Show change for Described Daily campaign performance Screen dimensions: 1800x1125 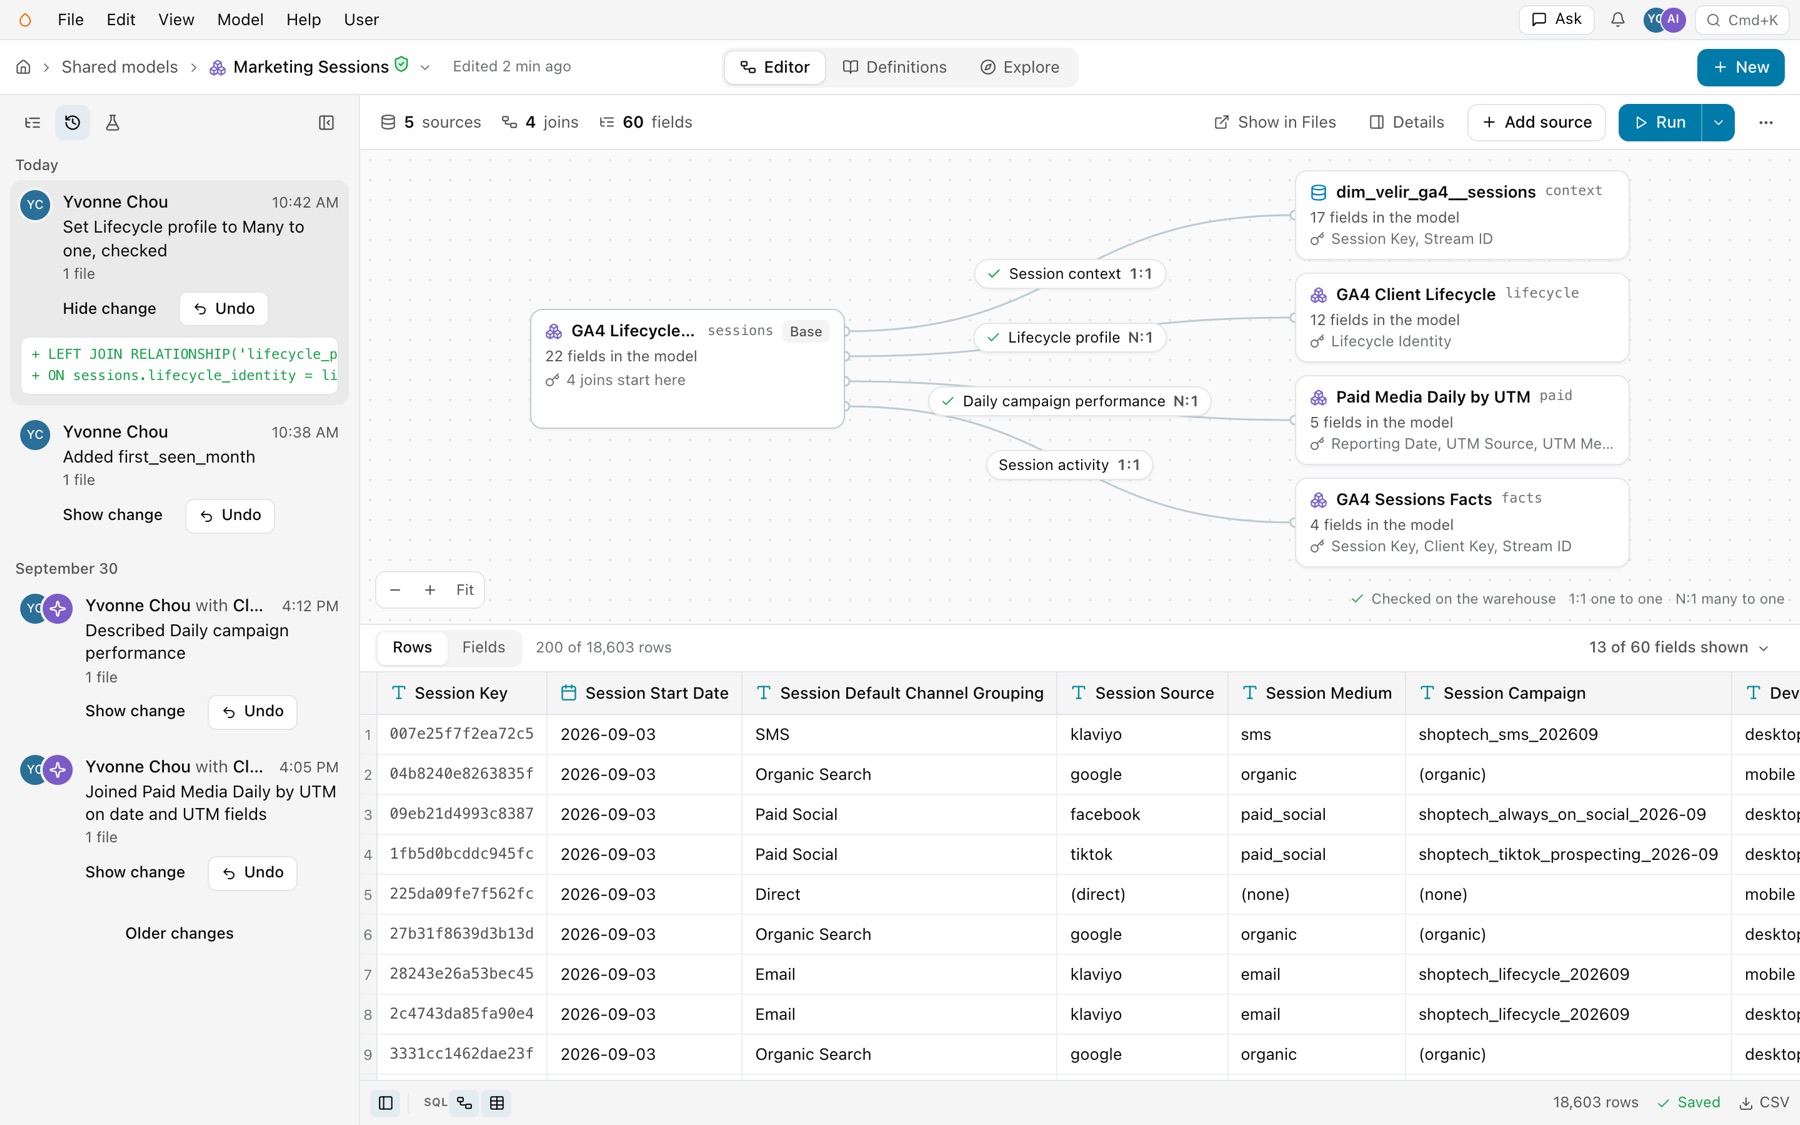135,711
